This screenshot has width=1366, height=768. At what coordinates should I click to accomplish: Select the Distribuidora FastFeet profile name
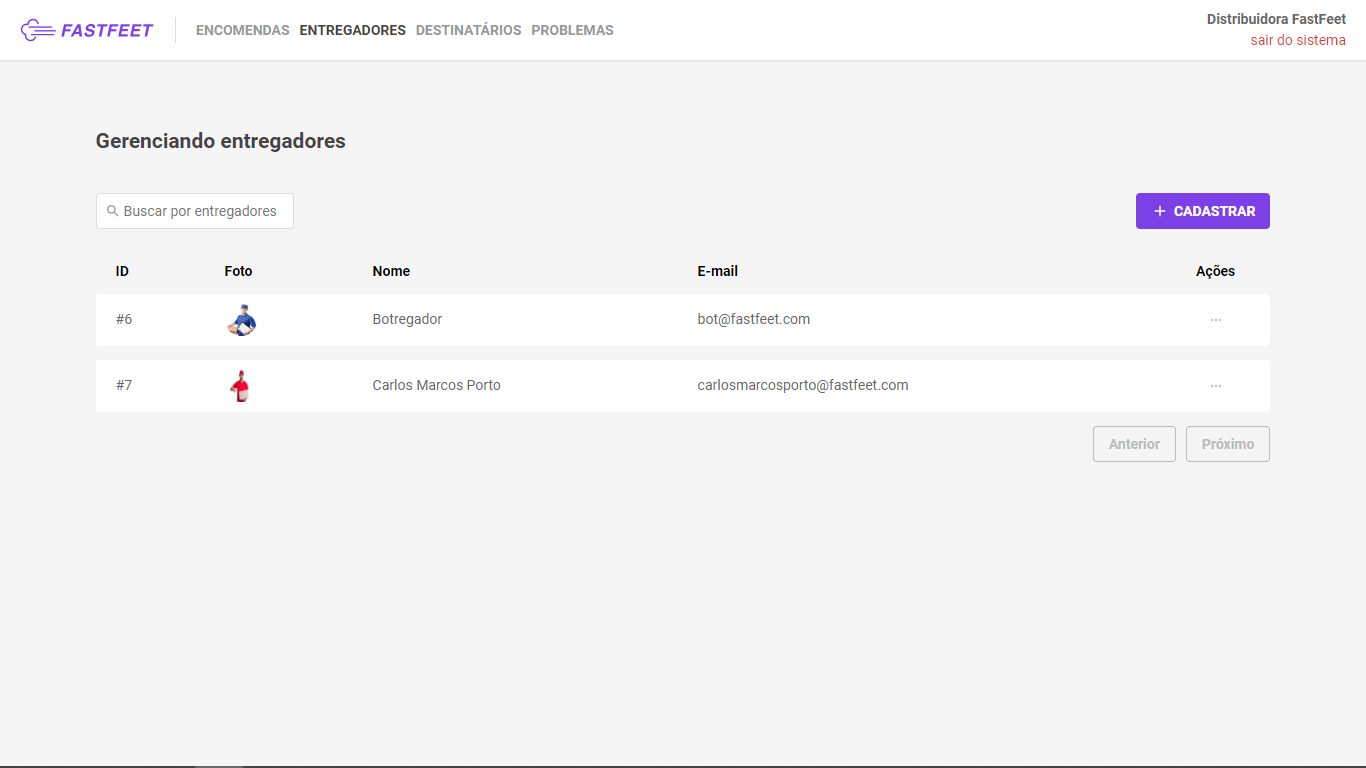pos(1276,19)
